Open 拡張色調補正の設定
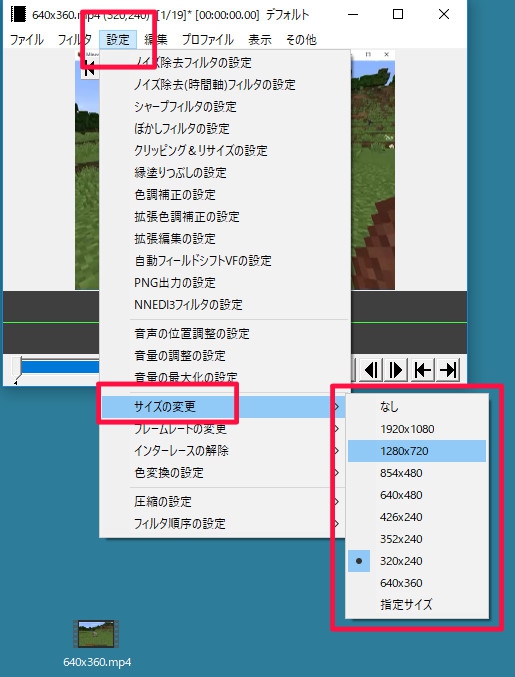The height and width of the screenshot is (677, 515). (x=224, y=217)
